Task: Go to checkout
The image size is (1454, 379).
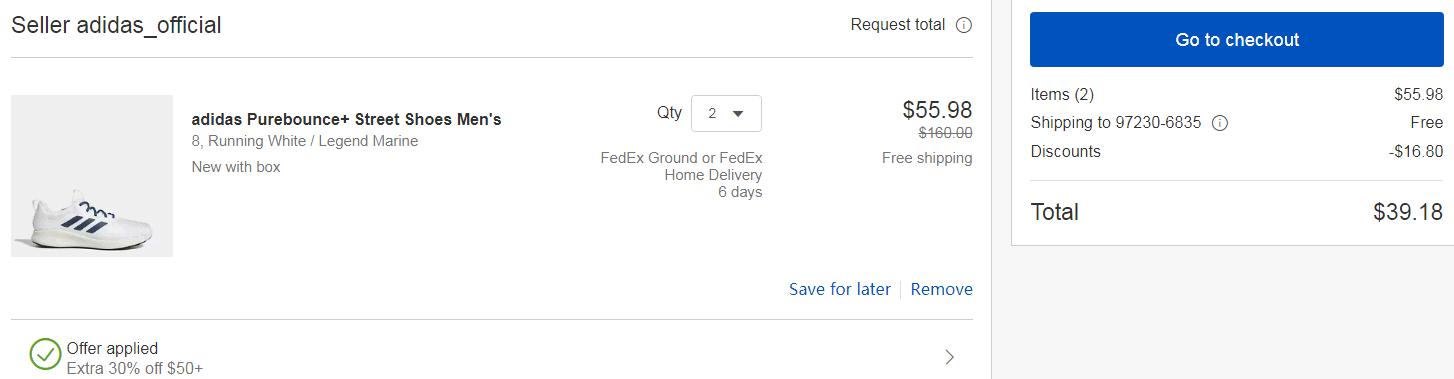Action: click(x=1237, y=40)
